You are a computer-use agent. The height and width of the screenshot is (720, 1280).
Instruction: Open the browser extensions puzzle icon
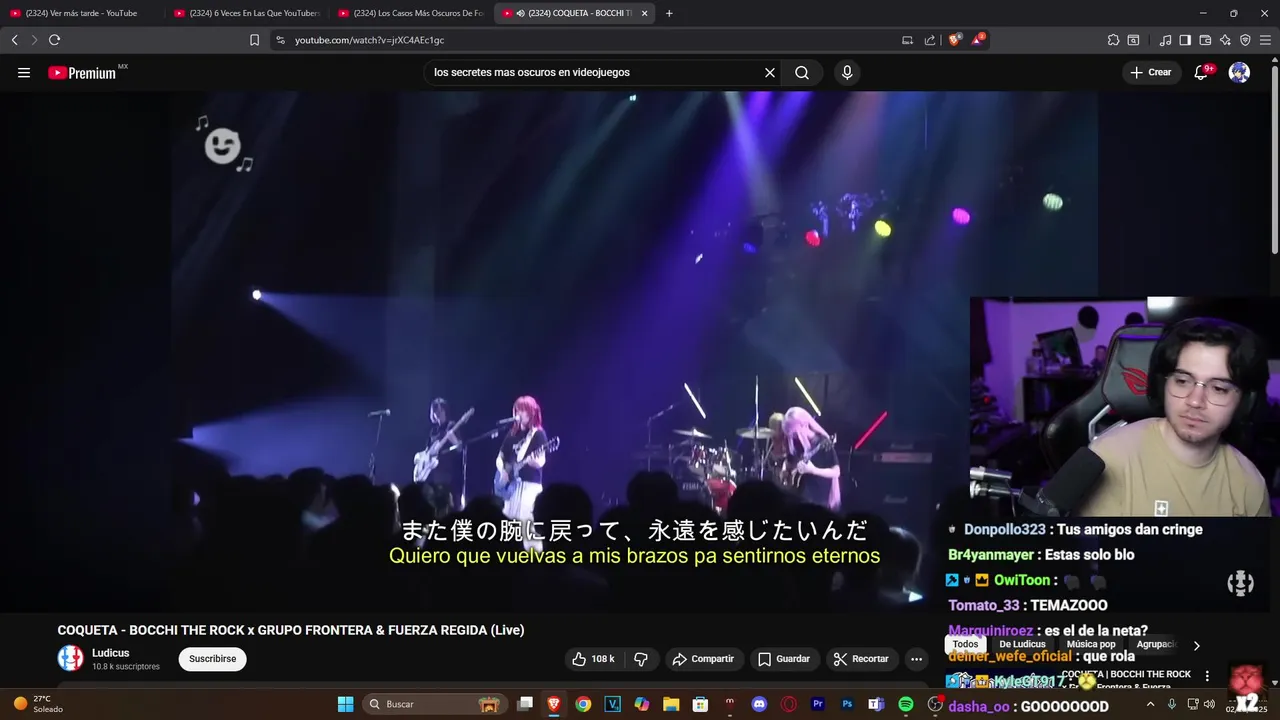[x=1113, y=40]
